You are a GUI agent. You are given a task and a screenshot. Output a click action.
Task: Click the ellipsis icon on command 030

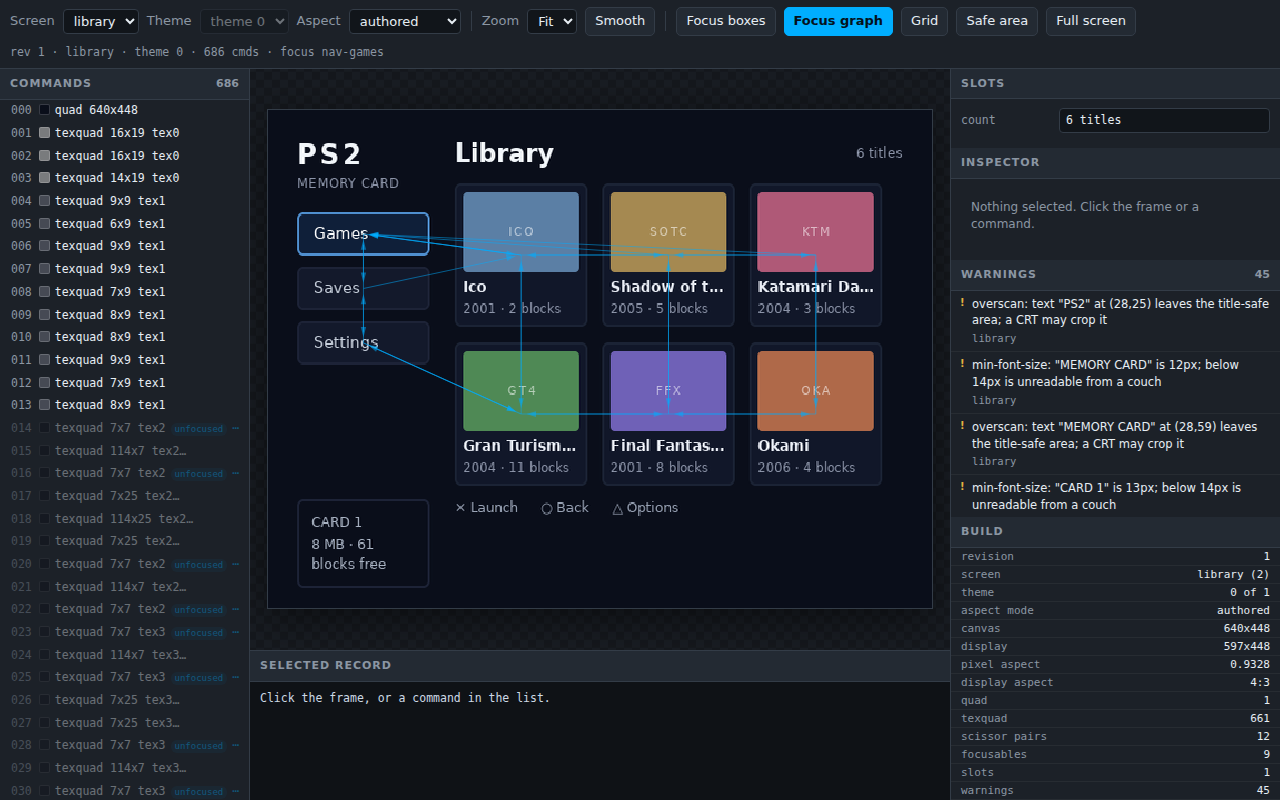236,791
